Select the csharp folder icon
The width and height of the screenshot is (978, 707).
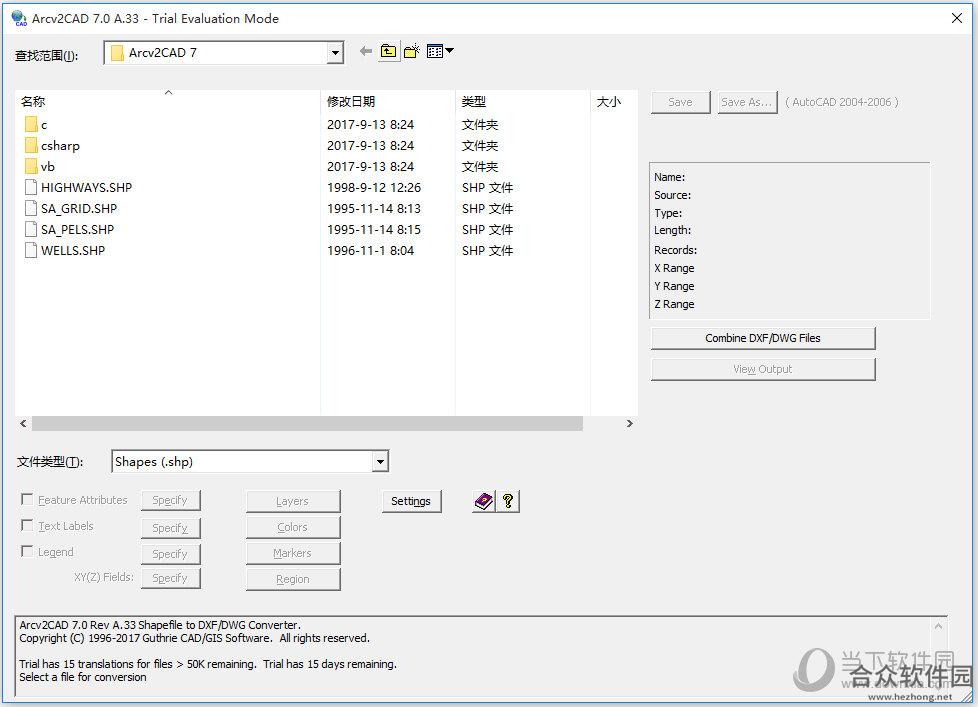(31, 146)
